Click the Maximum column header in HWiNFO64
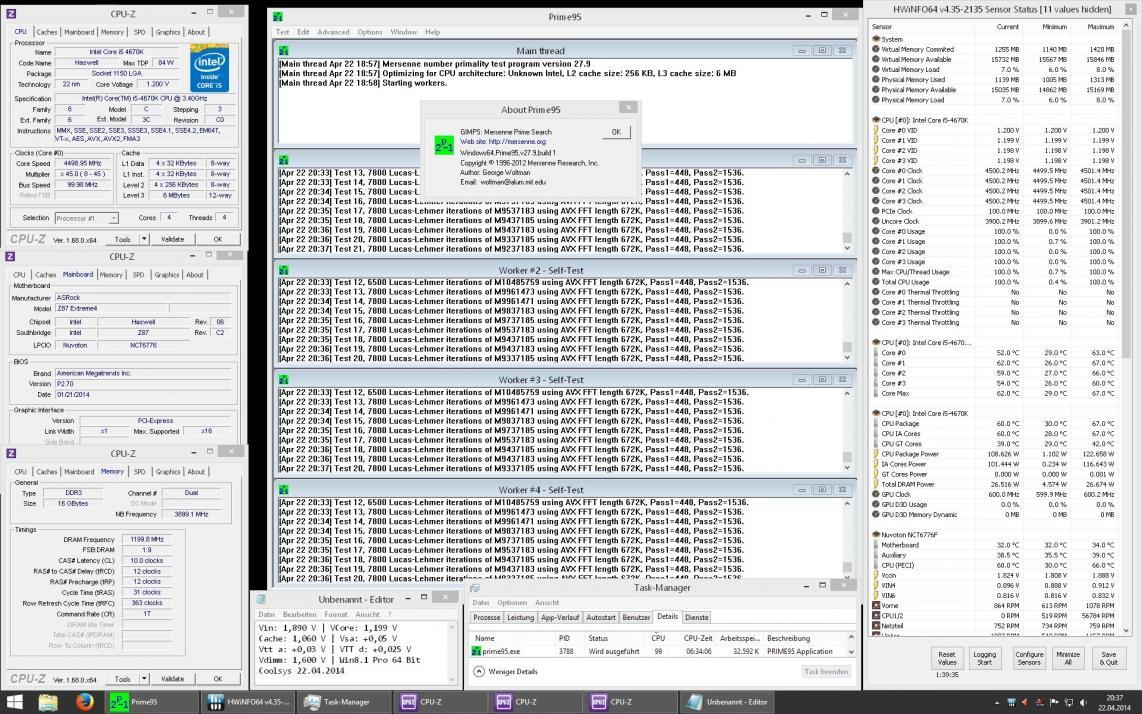The height and width of the screenshot is (714, 1142). [x=1100, y=27]
